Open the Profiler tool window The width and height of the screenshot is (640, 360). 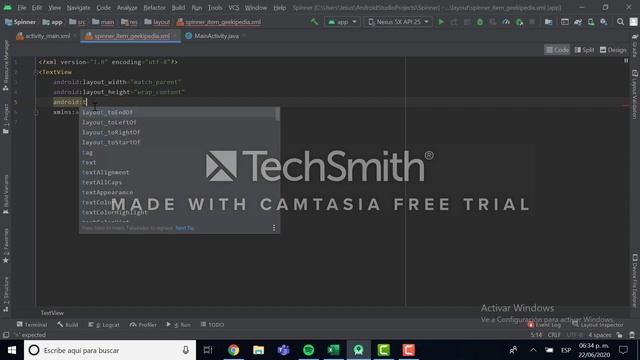(x=143, y=324)
